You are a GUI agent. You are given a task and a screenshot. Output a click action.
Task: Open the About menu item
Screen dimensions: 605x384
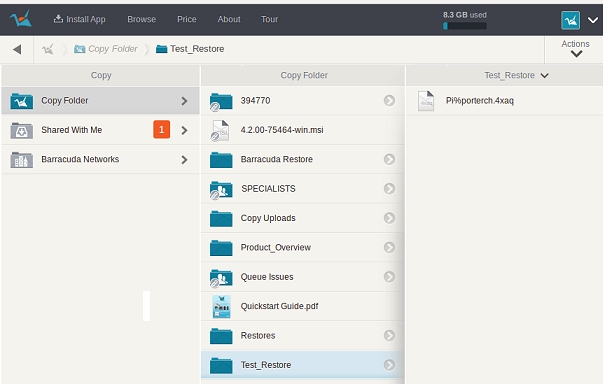click(229, 19)
